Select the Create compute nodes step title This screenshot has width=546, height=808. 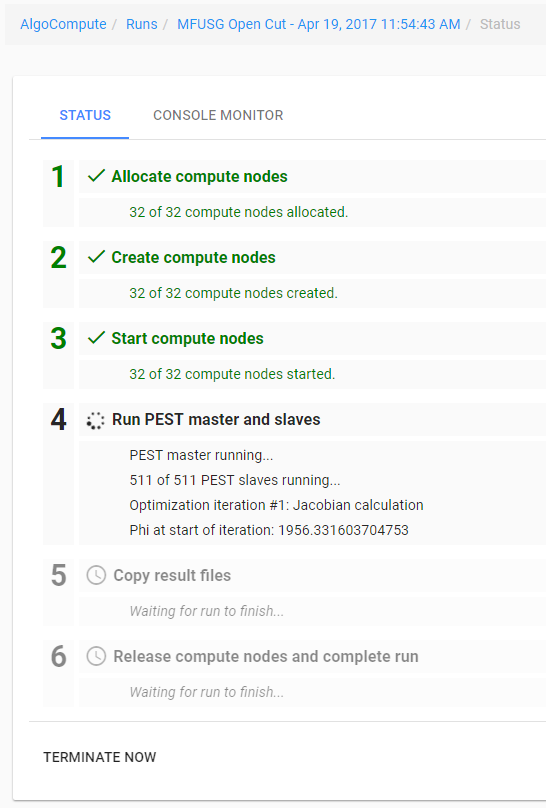(x=194, y=257)
